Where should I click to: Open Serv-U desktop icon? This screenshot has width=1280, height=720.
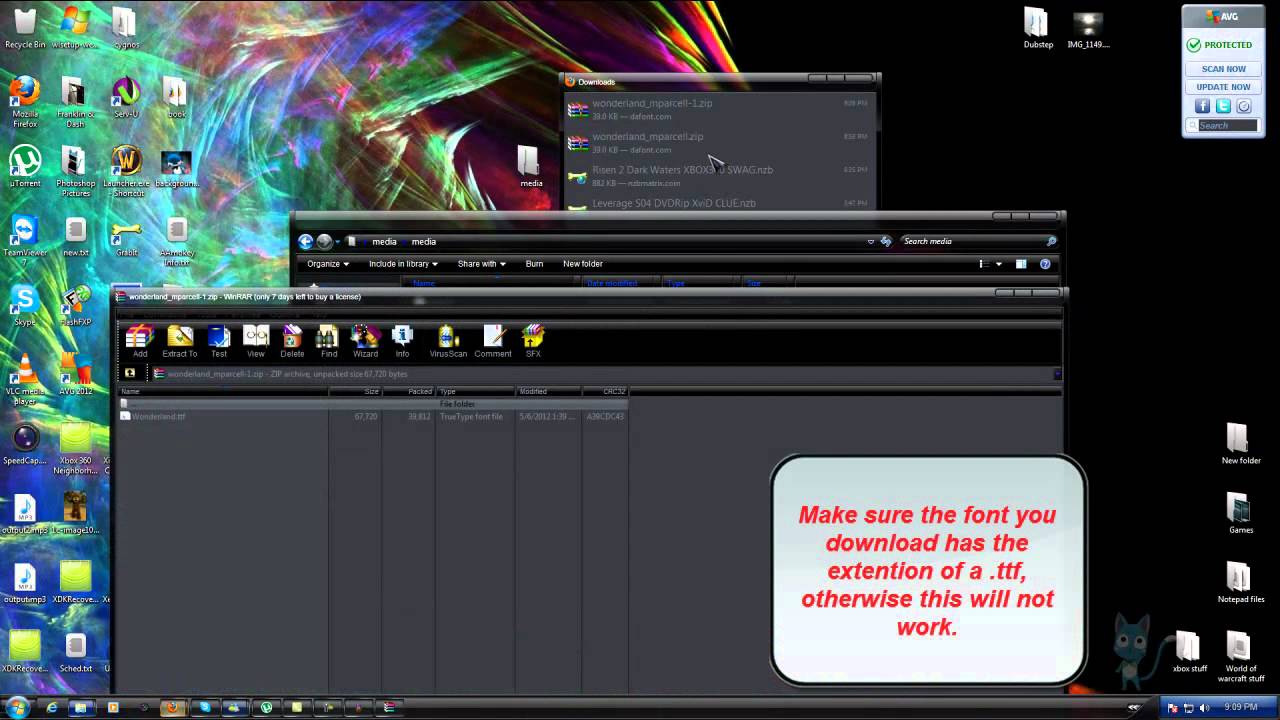click(126, 97)
